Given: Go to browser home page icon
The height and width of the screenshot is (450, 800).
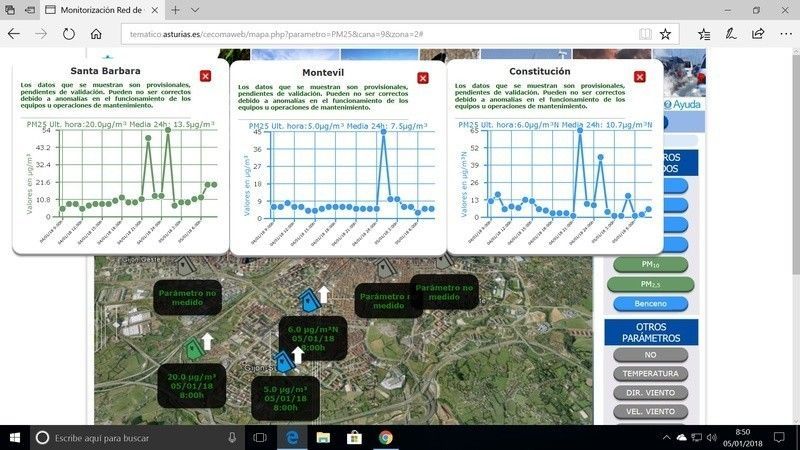Looking at the screenshot, I should click(97, 33).
